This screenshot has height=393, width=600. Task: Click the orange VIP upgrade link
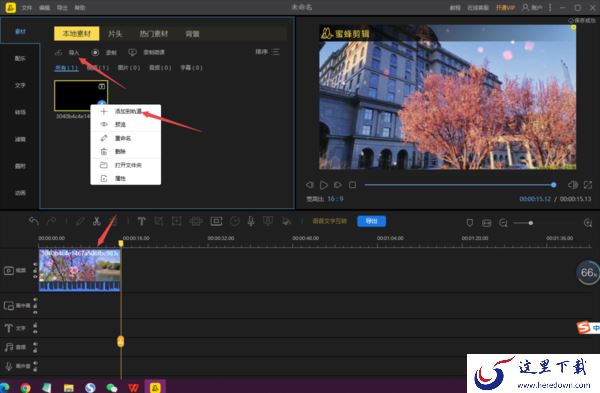pyautogui.click(x=505, y=7)
